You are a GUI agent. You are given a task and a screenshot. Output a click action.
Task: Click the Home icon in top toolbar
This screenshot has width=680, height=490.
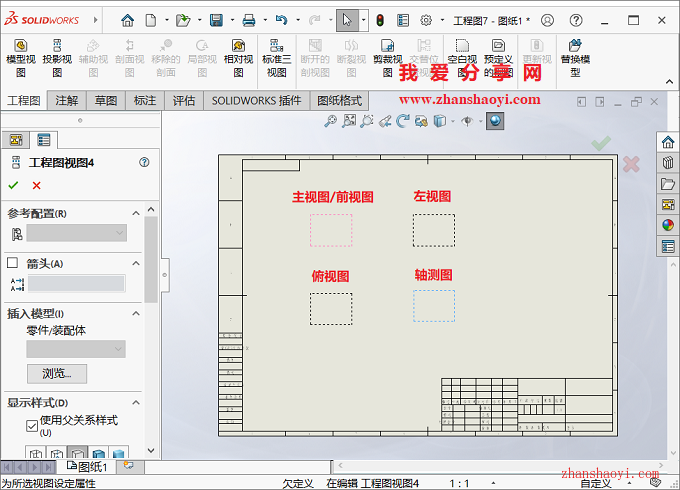(x=127, y=20)
